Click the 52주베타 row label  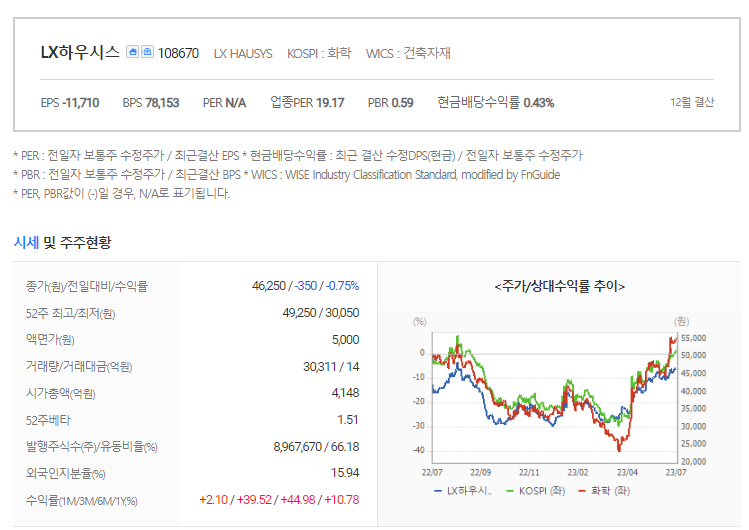[48, 420]
